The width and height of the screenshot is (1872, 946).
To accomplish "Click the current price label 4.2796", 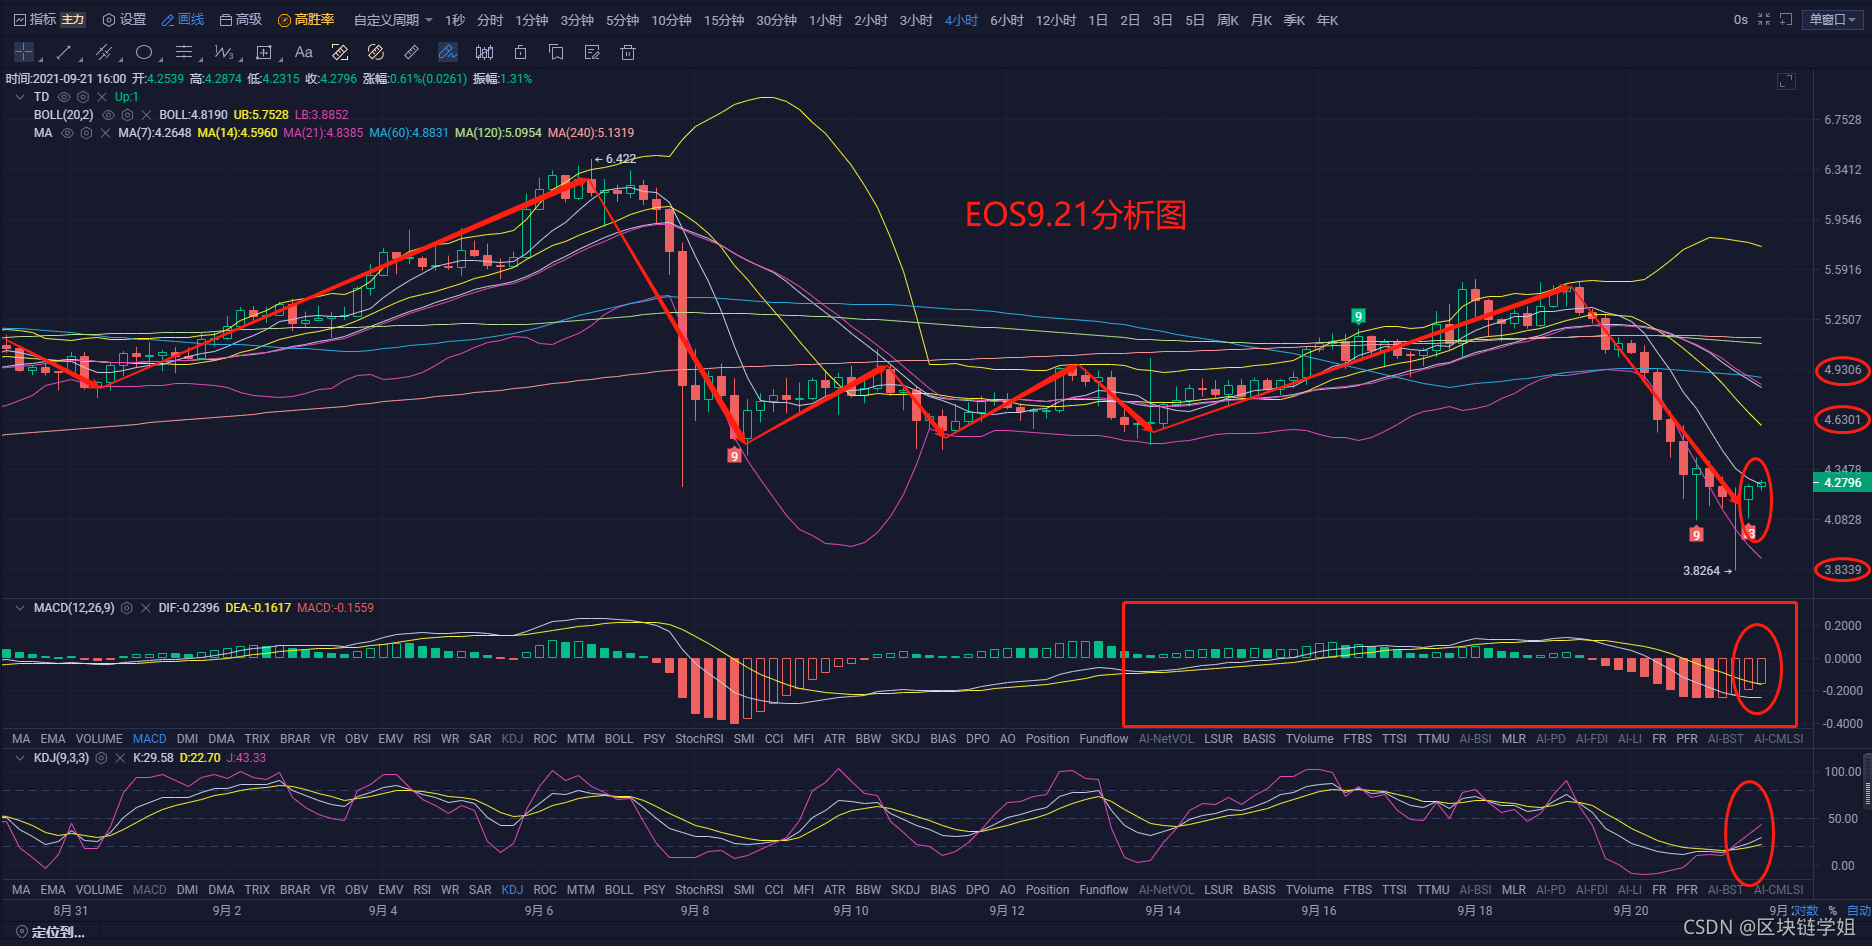I will (x=1842, y=483).
